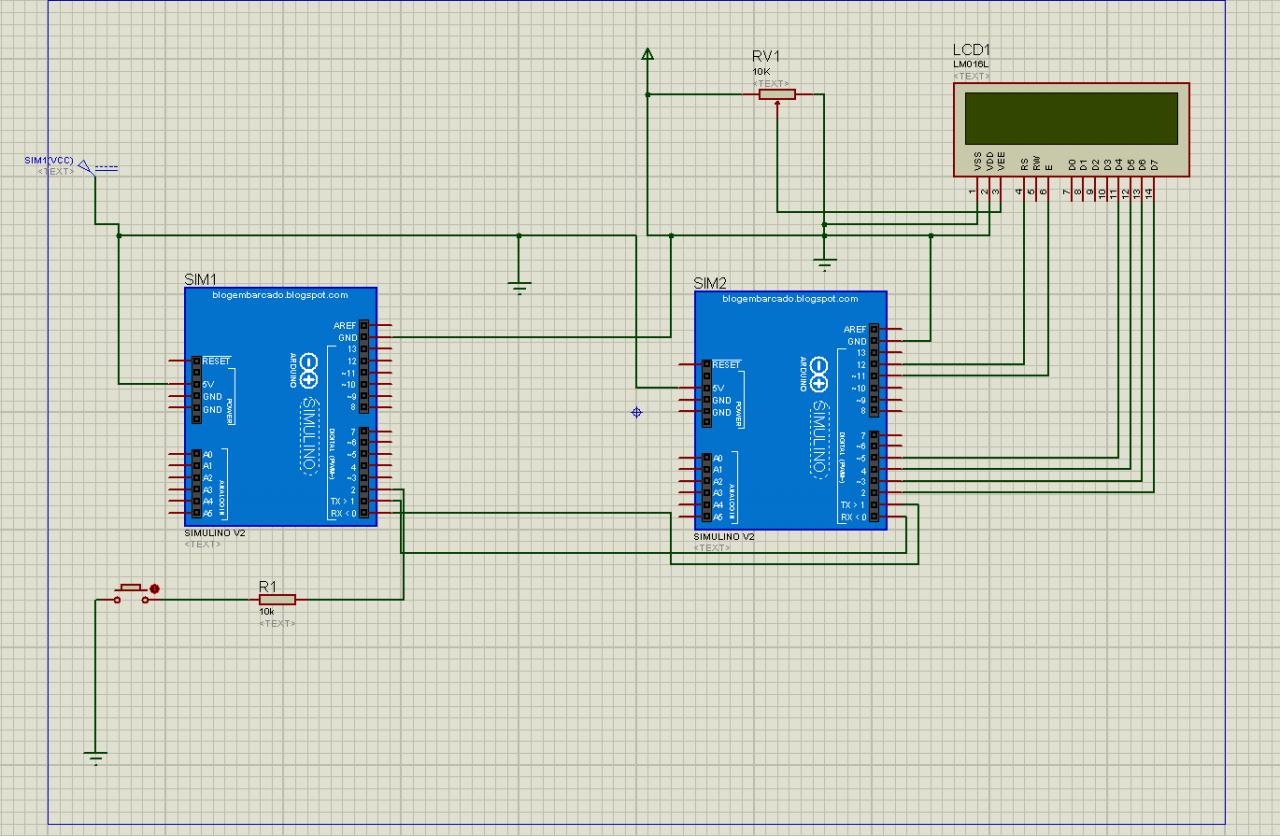Select the SIM1 Arduino board
This screenshot has height=836, width=1280.
click(280, 407)
